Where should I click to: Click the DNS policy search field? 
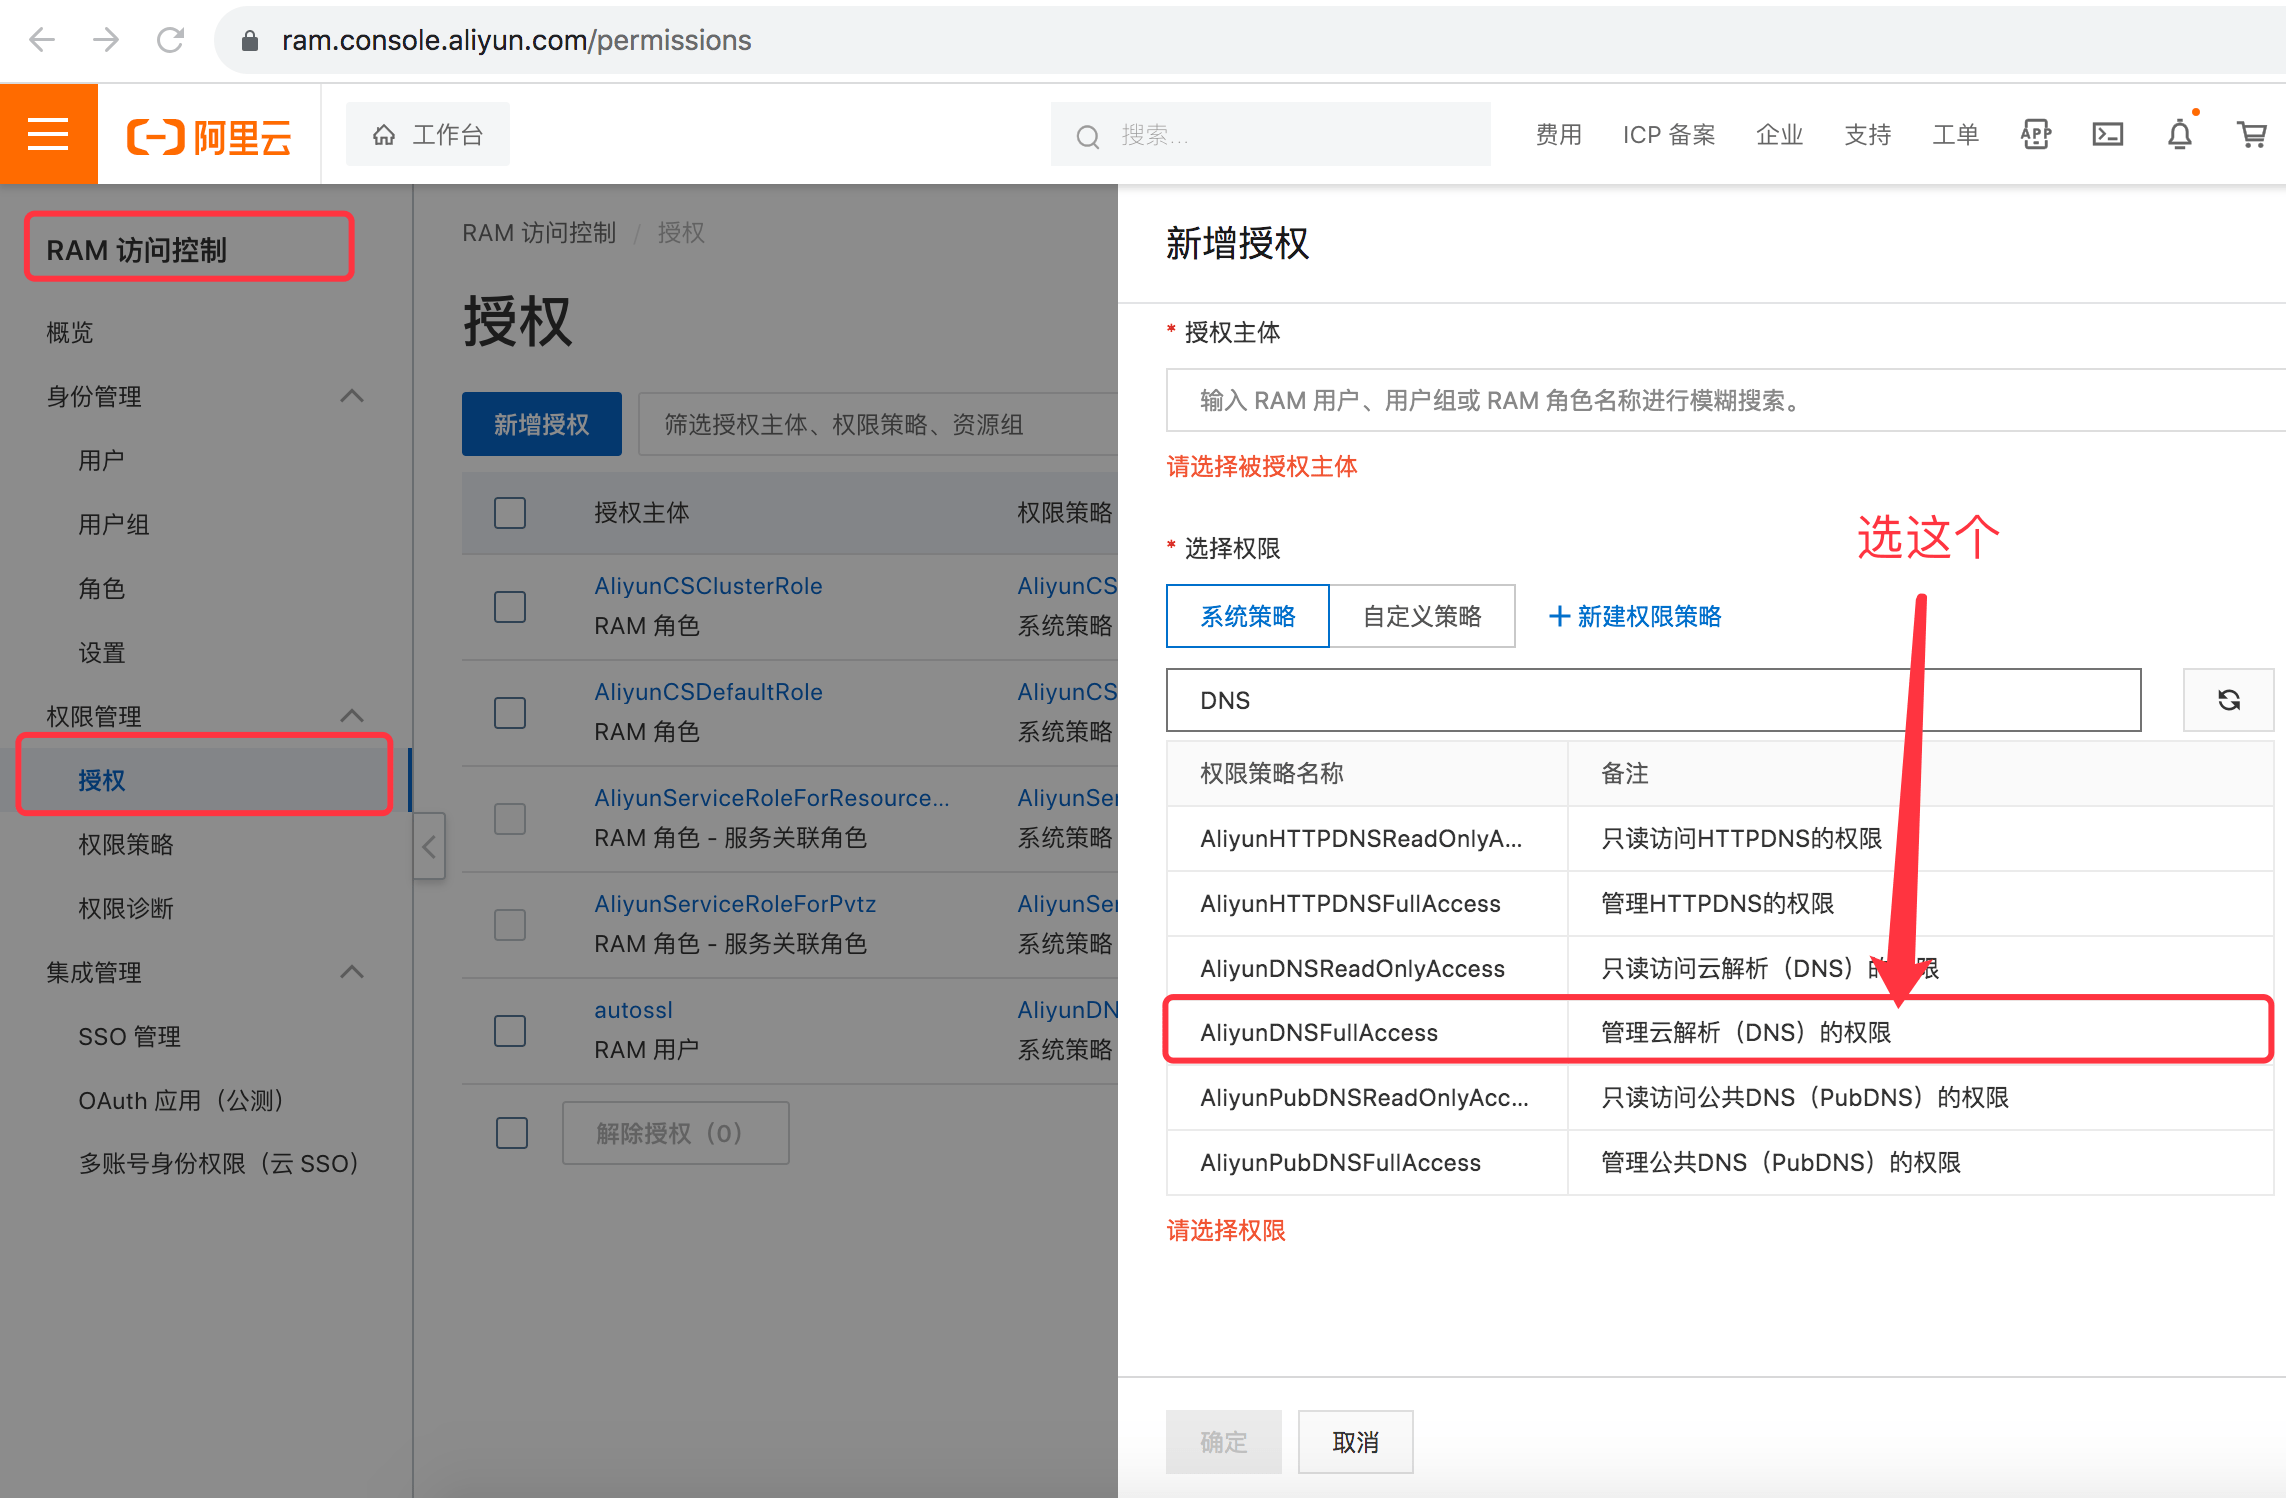pos(1653,700)
